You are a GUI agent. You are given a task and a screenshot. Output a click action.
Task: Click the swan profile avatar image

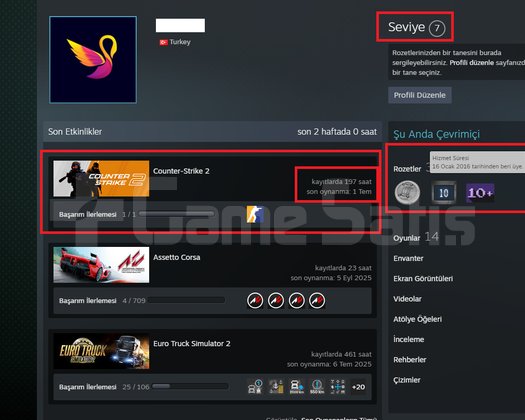pos(93,60)
